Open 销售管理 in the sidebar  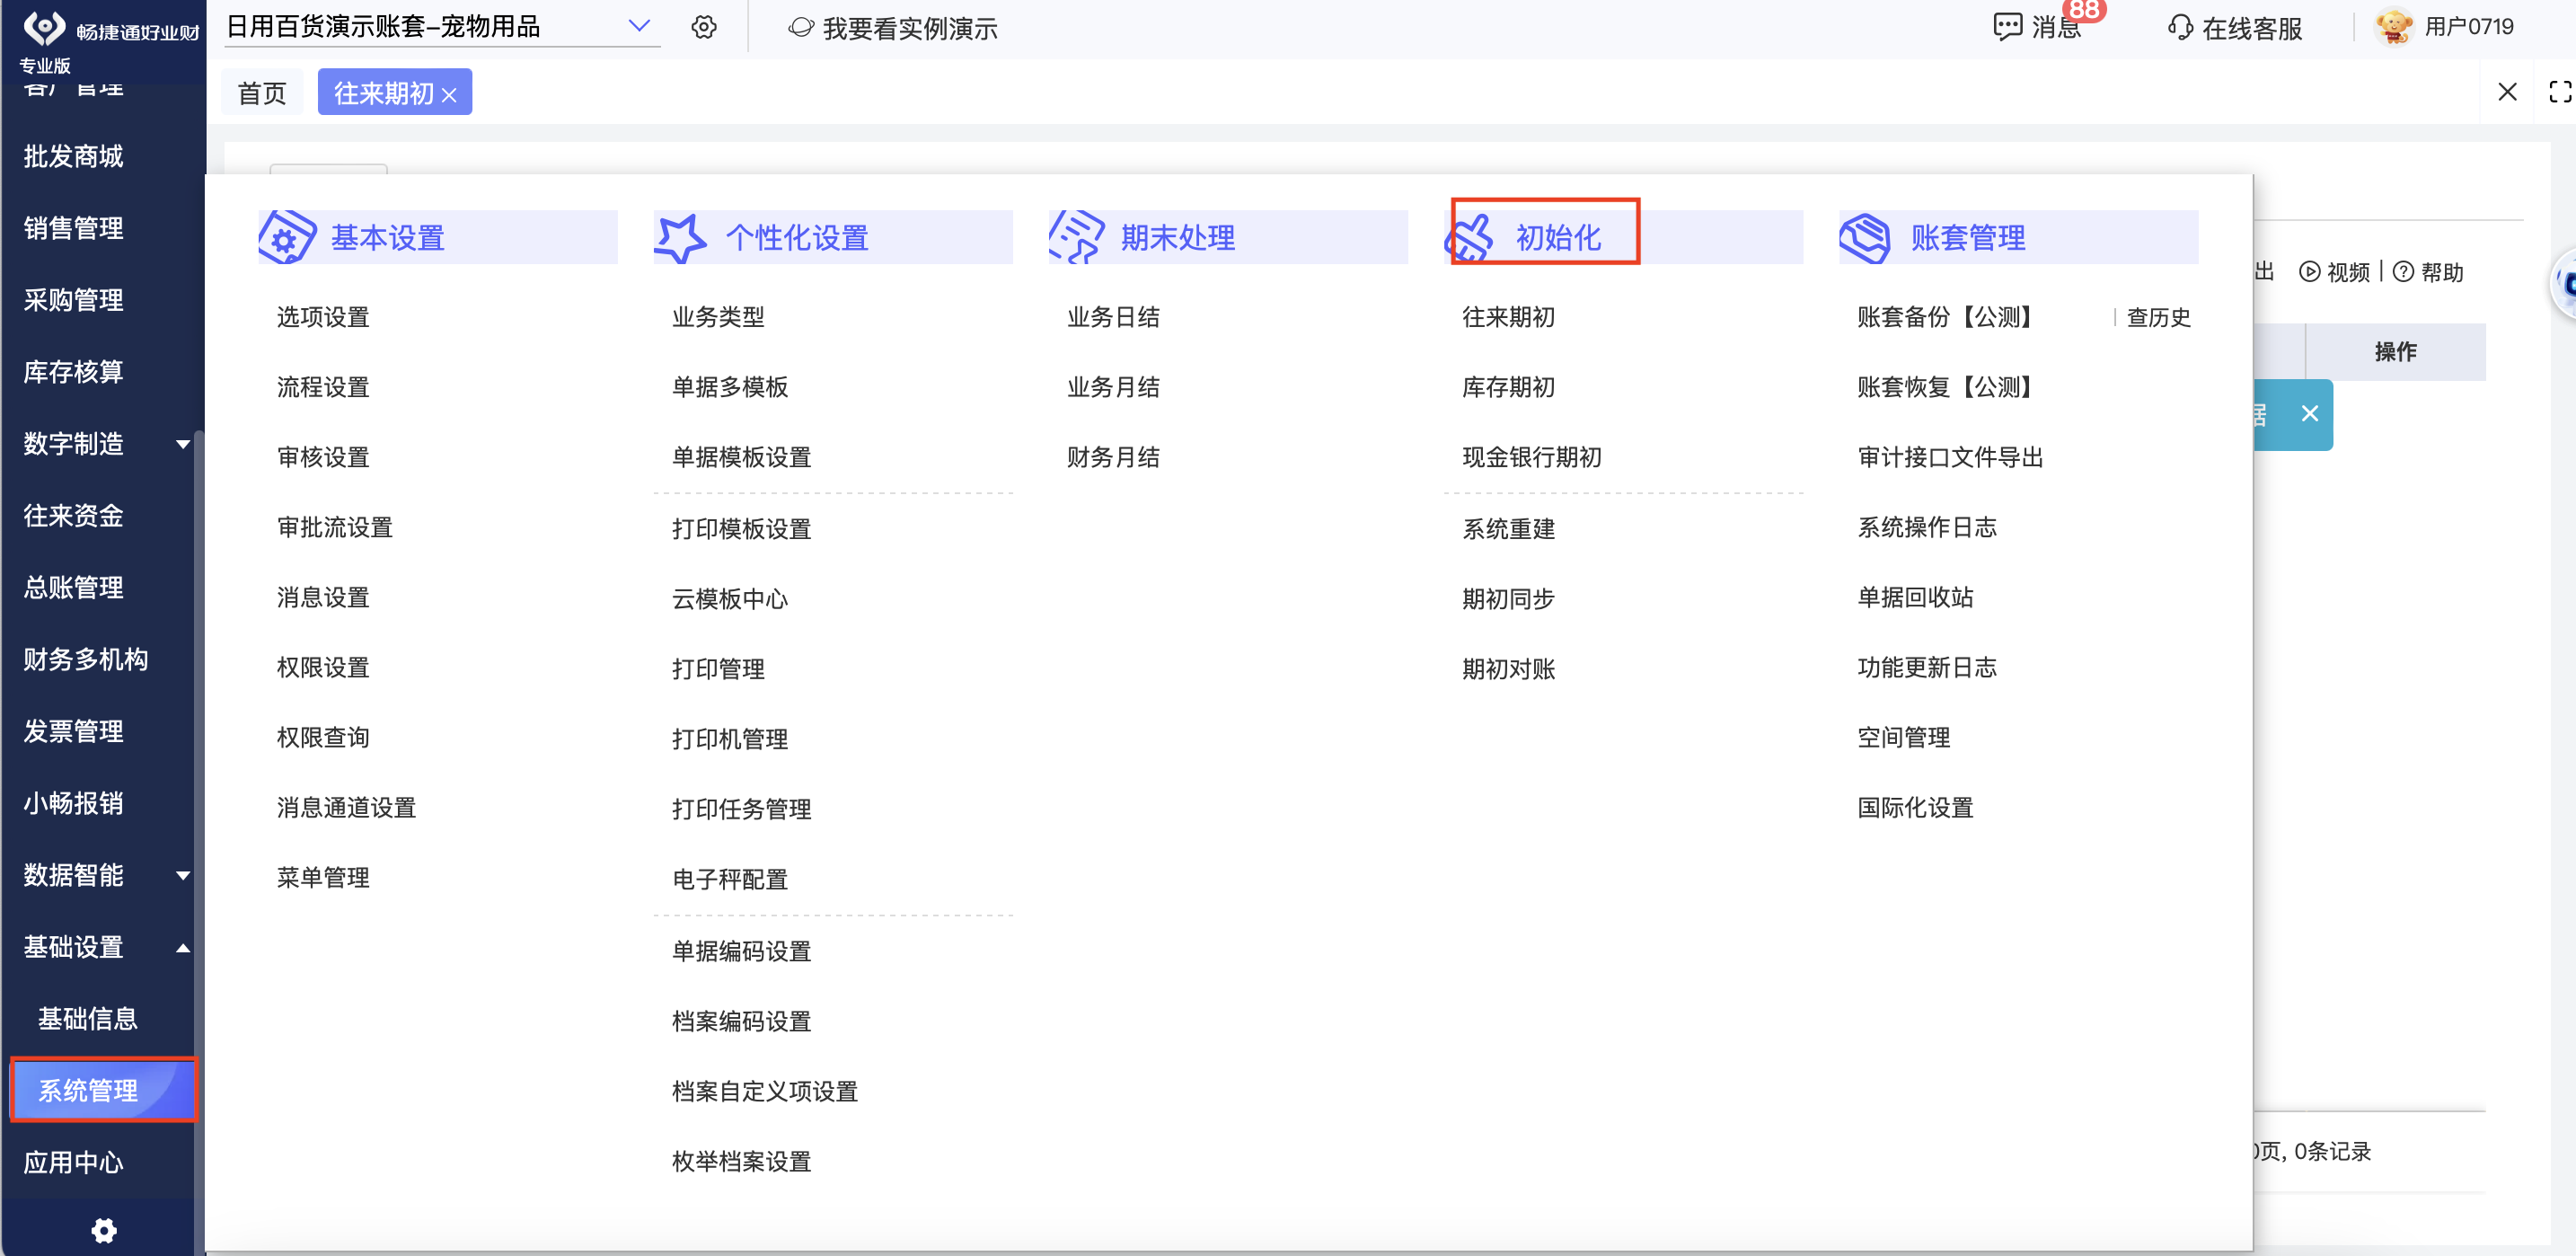pos(73,228)
